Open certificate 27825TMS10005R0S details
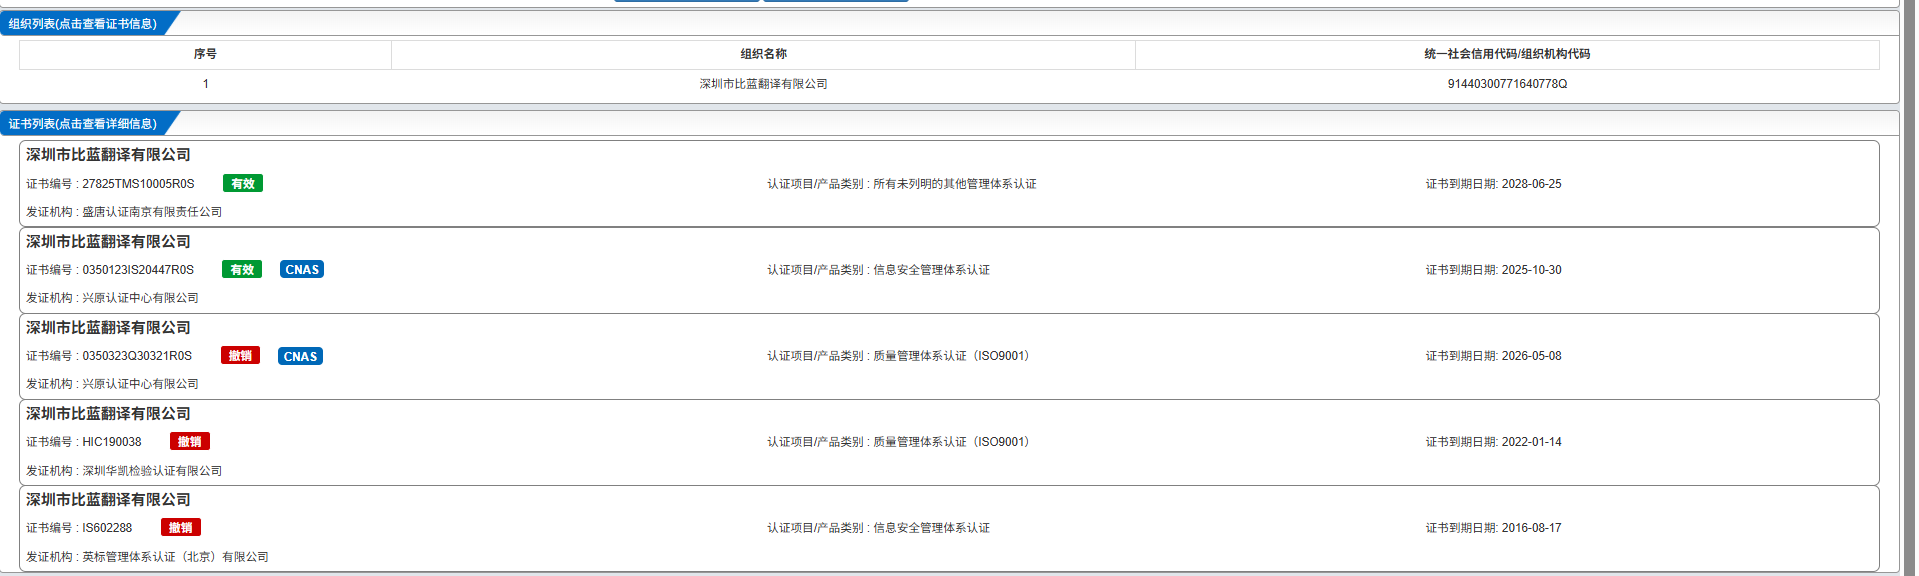The height and width of the screenshot is (576, 1919). tap(949, 184)
